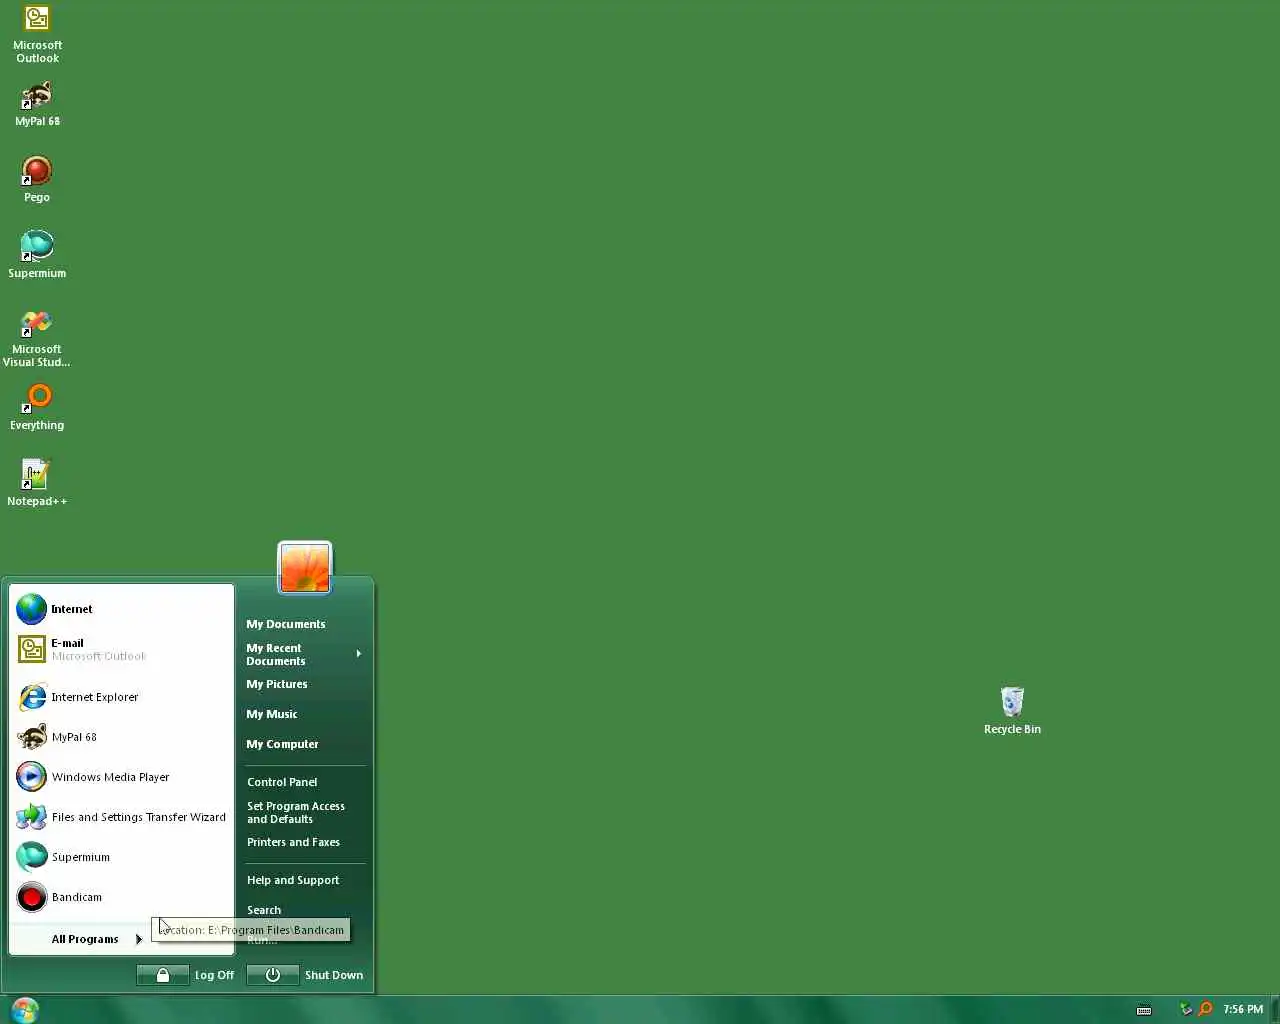Launch Supermium from the Start menu
Screen dimensions: 1280x1024
click(x=122, y=857)
